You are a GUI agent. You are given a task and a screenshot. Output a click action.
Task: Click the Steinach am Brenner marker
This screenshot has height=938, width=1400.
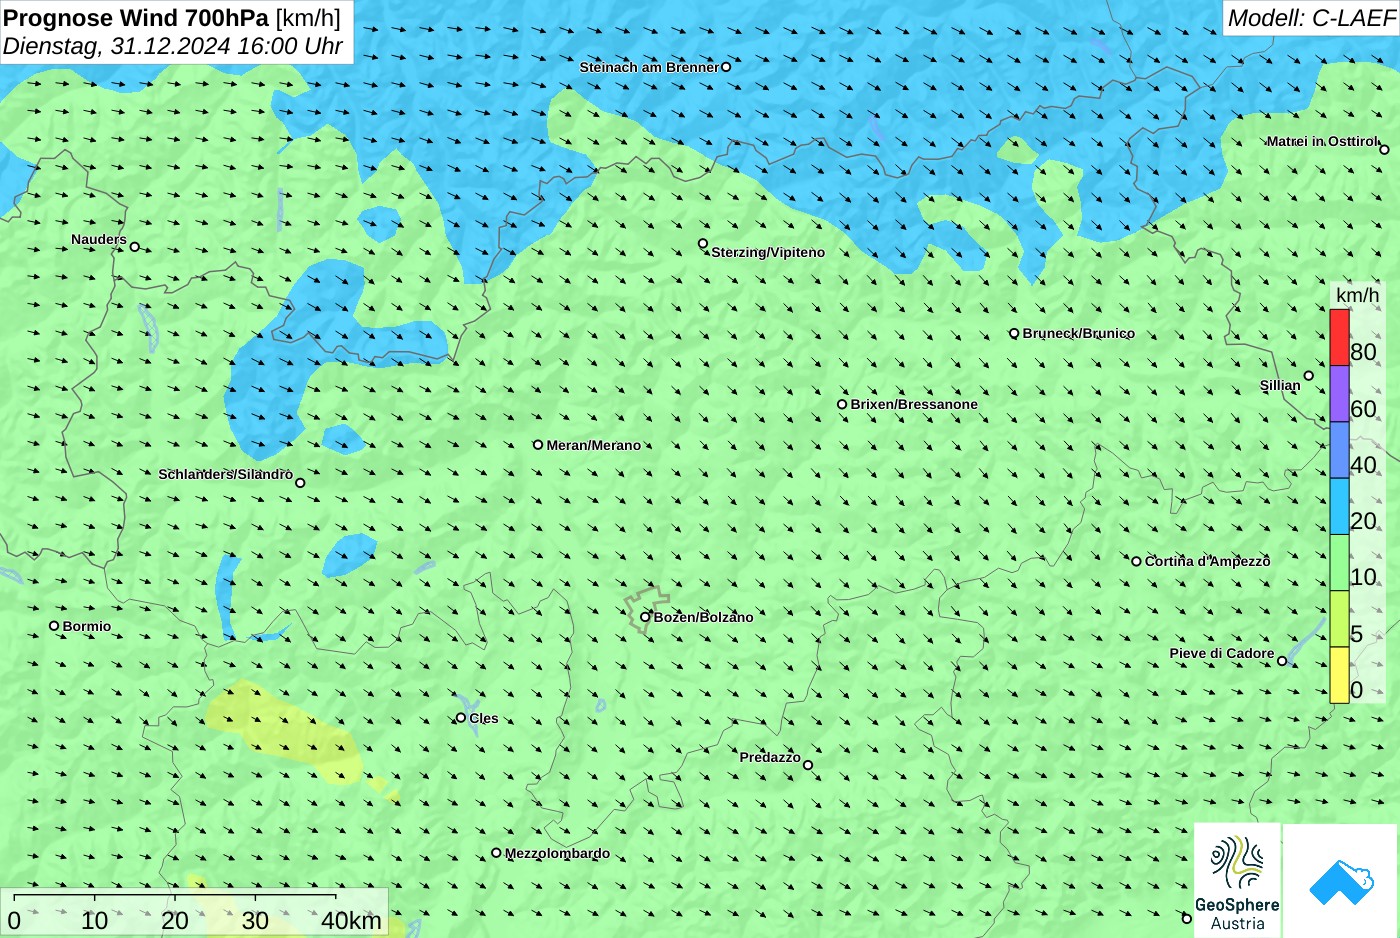click(x=726, y=67)
